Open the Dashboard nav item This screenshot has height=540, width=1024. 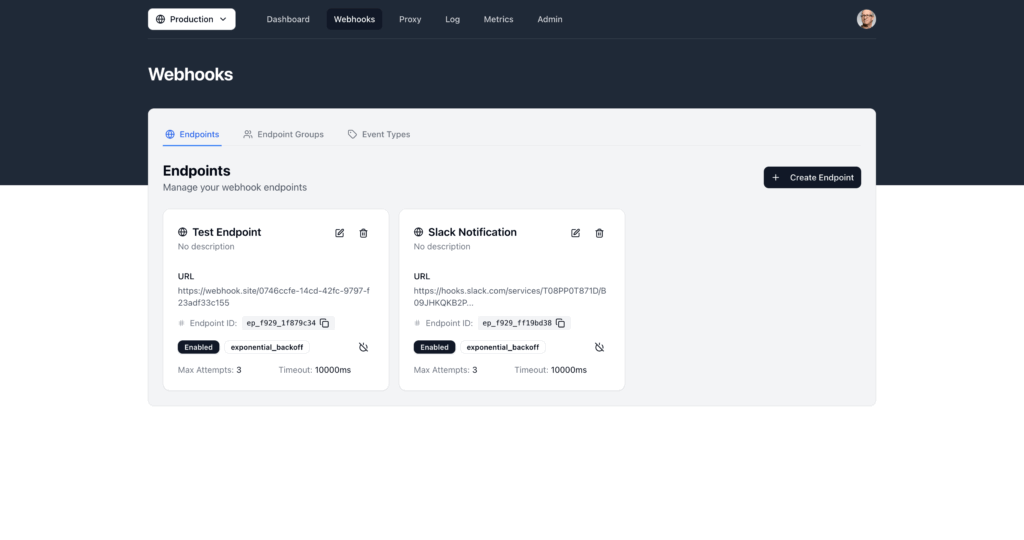288,19
